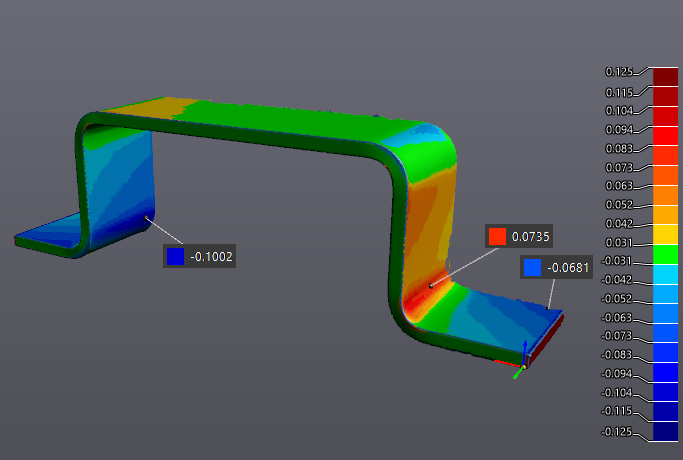The width and height of the screenshot is (683, 460).
Task: Select the 0.0735 deviation annotation label
Action: click(x=519, y=236)
